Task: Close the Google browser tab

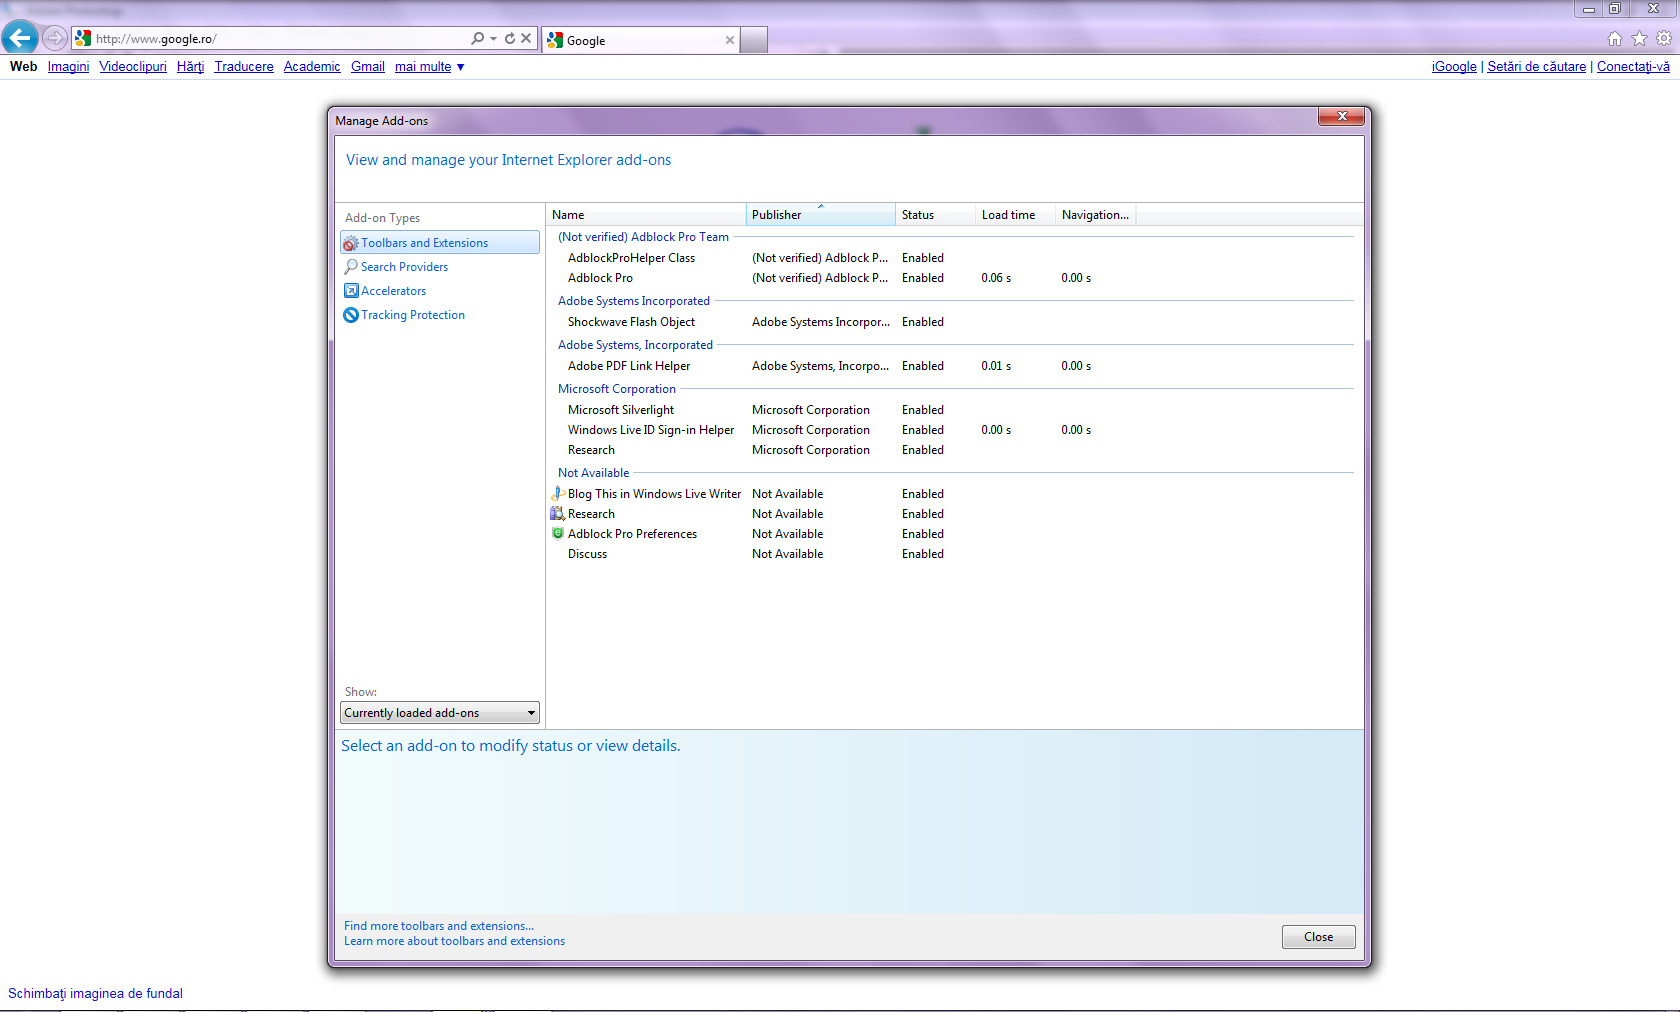Action: pos(730,40)
